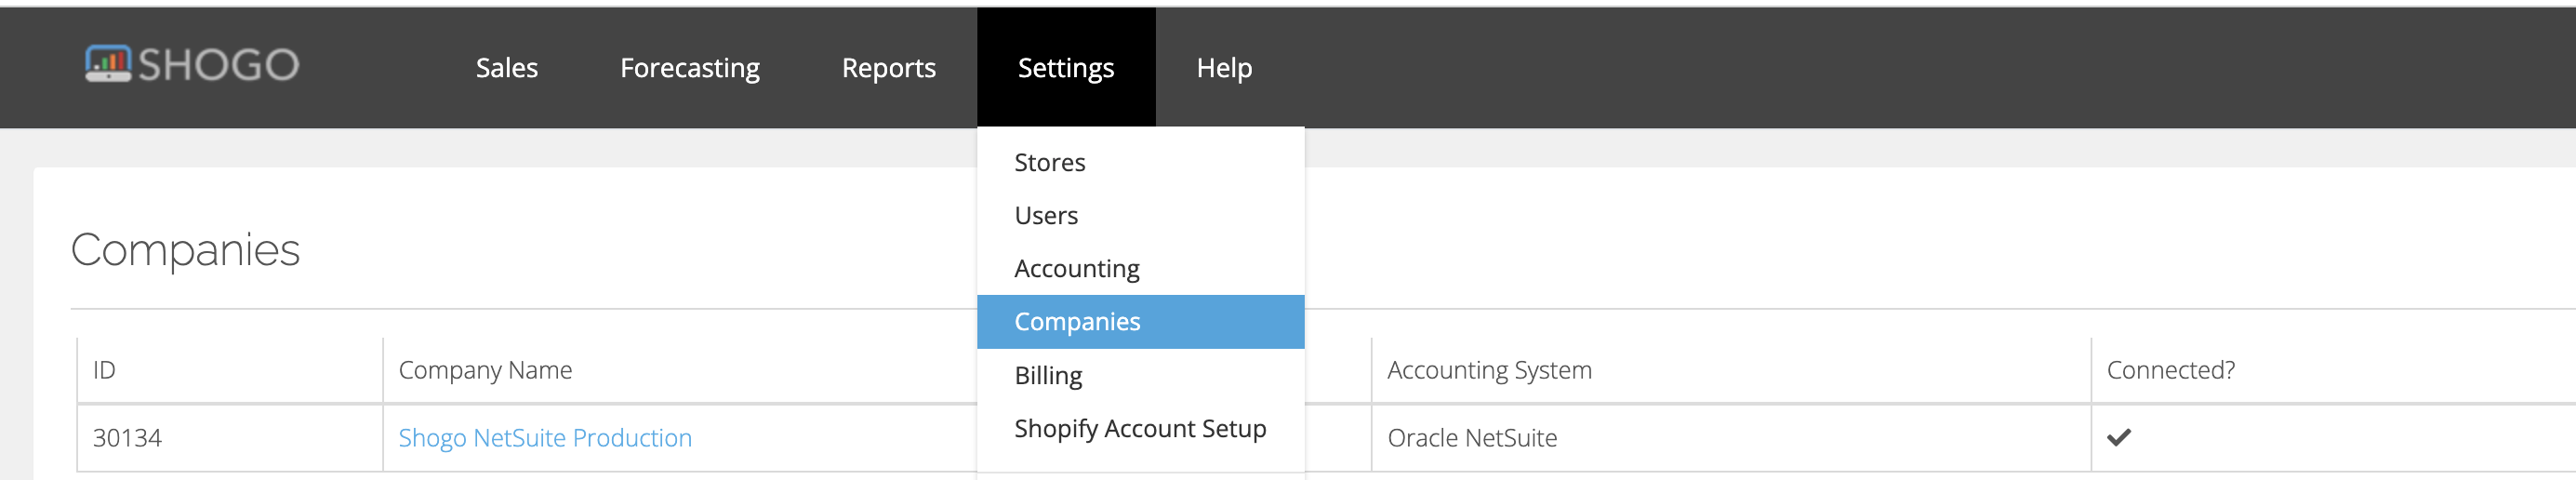Click the Connected? column header
Image resolution: width=2576 pixels, height=480 pixels.
2170,370
